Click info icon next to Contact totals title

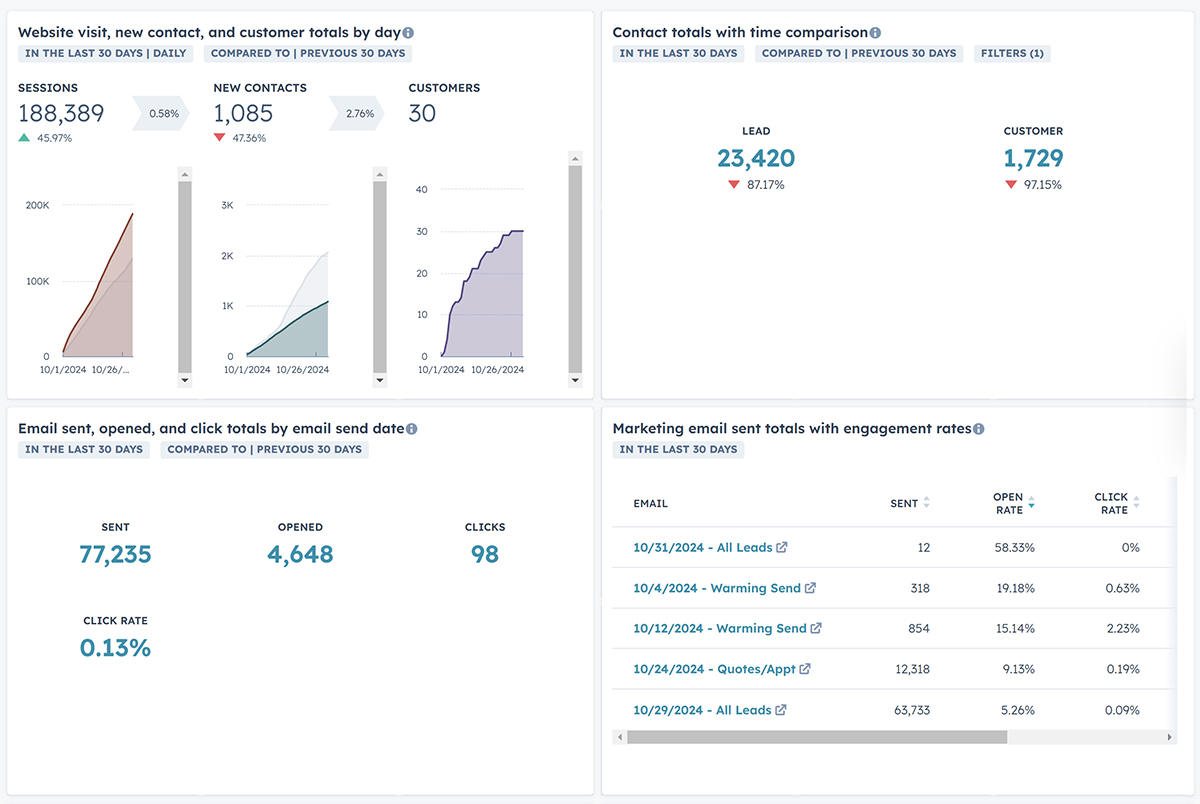pyautogui.click(x=876, y=33)
